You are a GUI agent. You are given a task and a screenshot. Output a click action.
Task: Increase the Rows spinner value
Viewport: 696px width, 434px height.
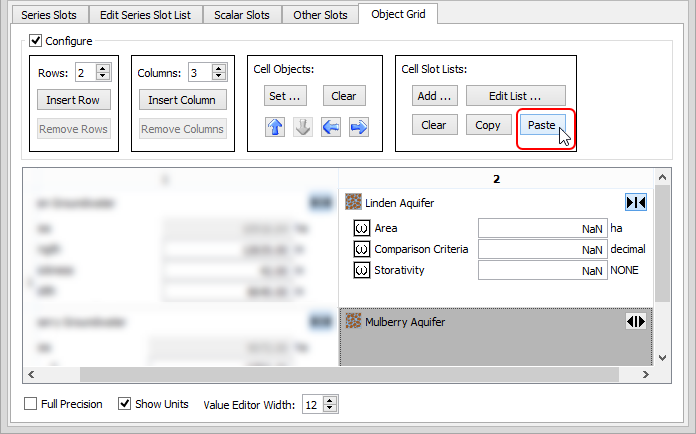coord(103,68)
